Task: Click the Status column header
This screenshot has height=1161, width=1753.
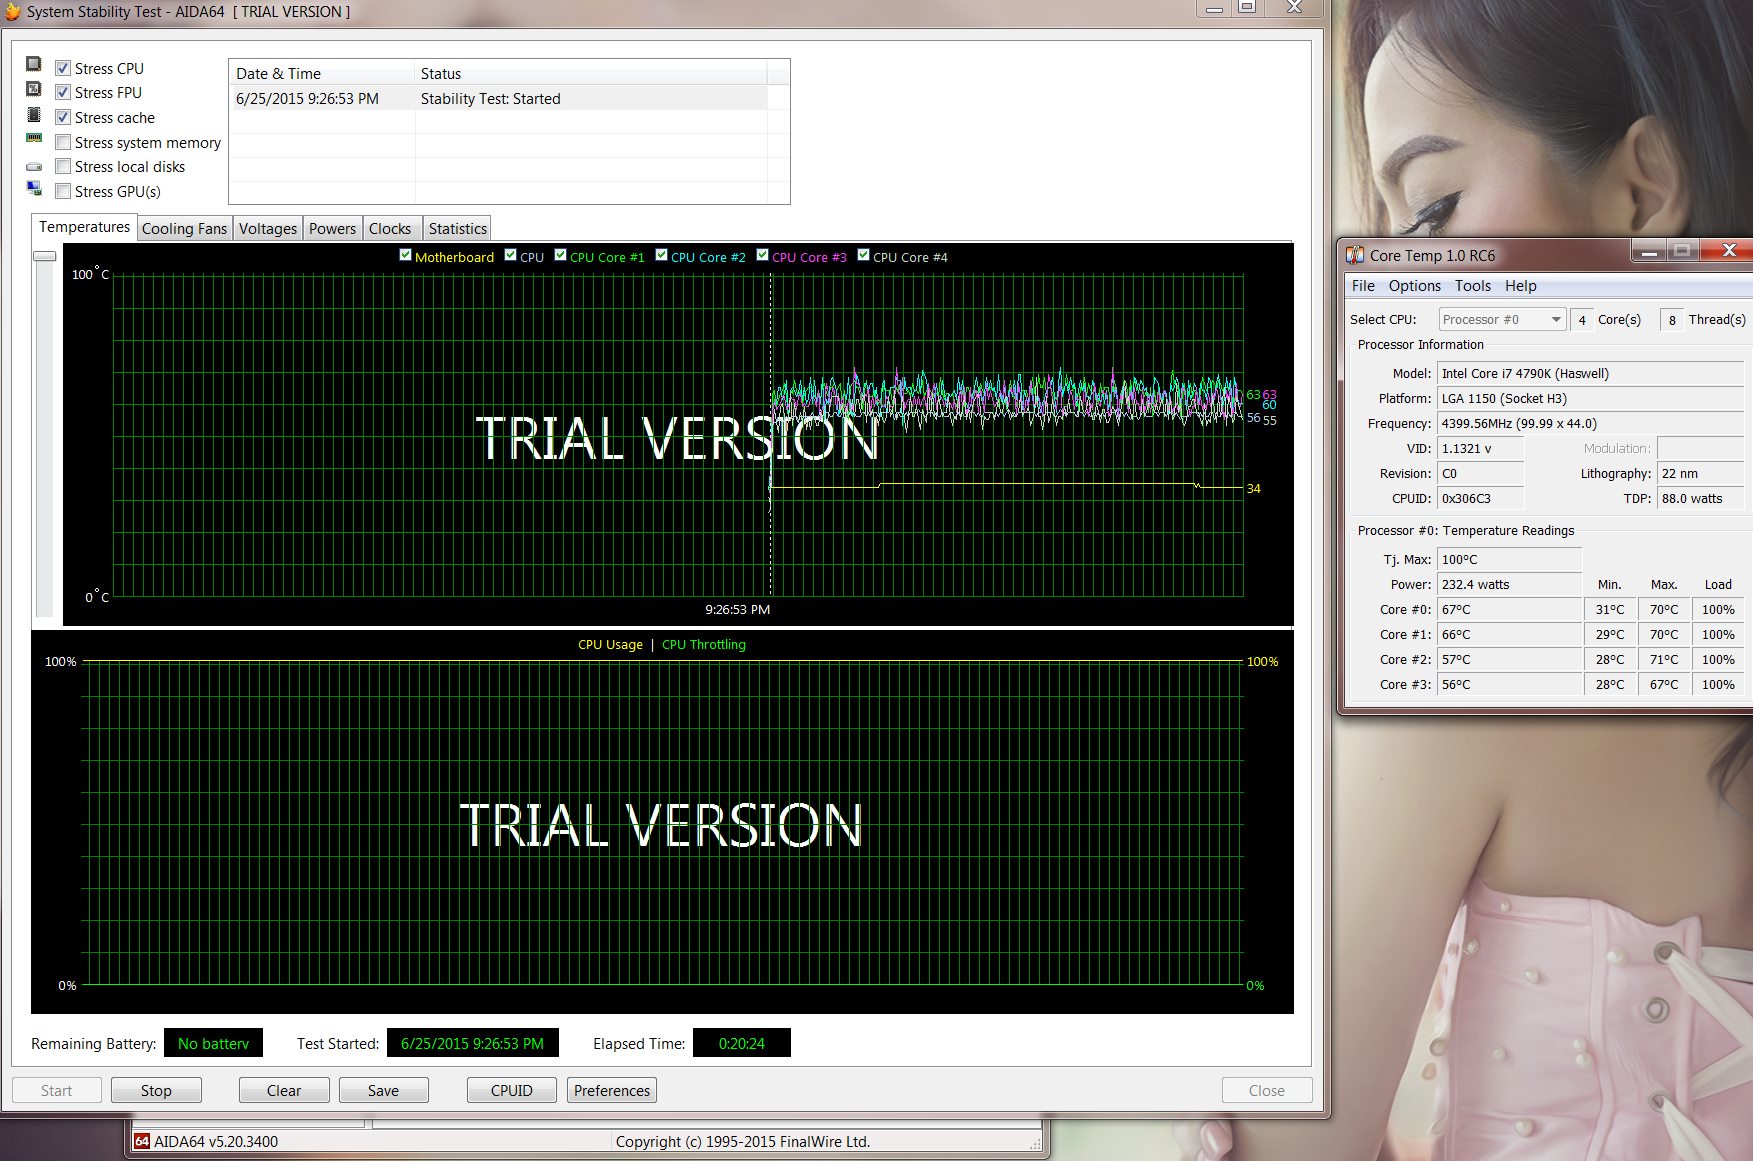Action: coord(590,73)
